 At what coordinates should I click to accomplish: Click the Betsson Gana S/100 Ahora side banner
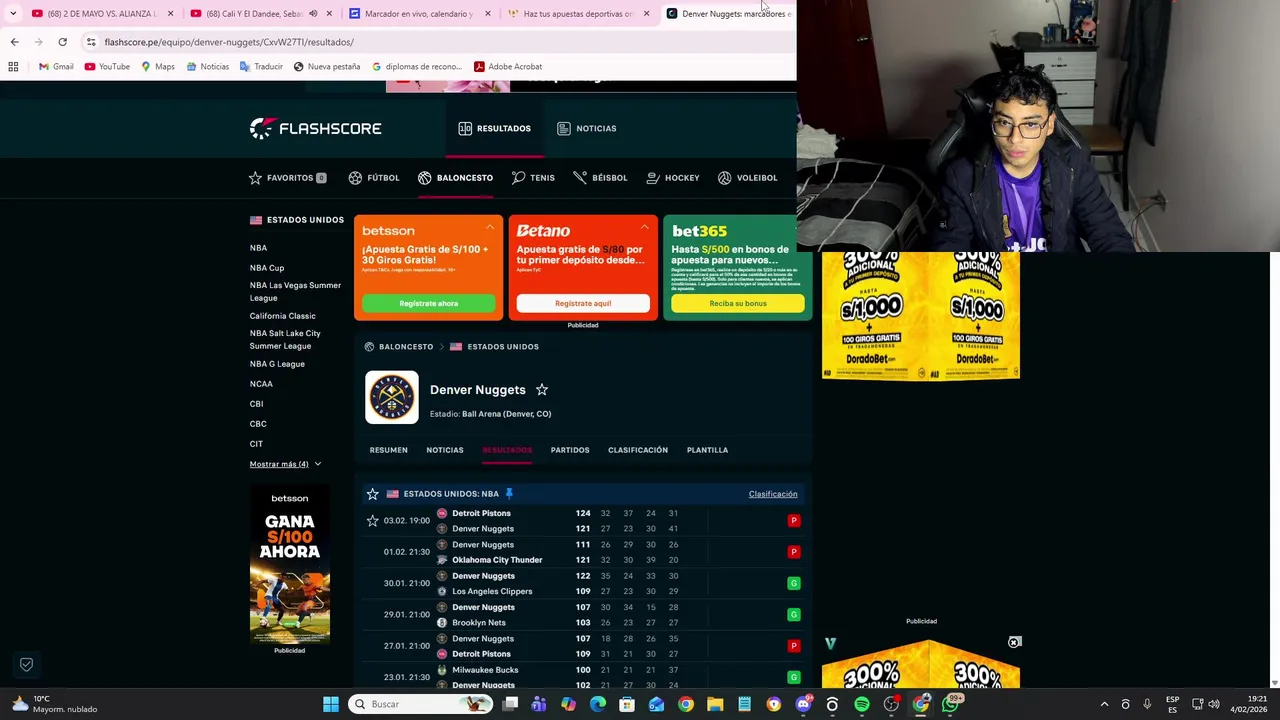pos(290,565)
